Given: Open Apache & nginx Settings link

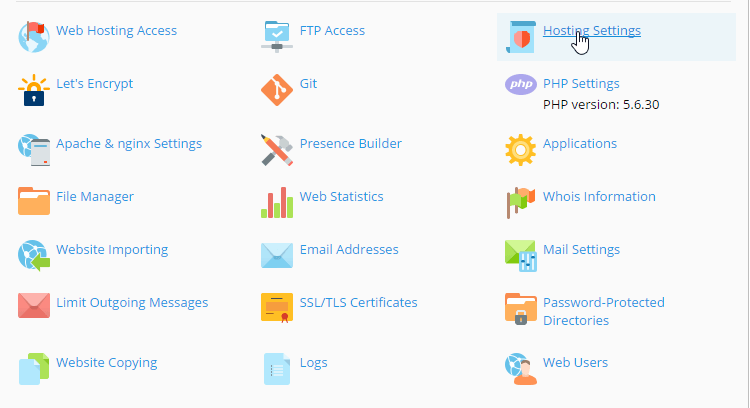Looking at the screenshot, I should click(x=129, y=144).
